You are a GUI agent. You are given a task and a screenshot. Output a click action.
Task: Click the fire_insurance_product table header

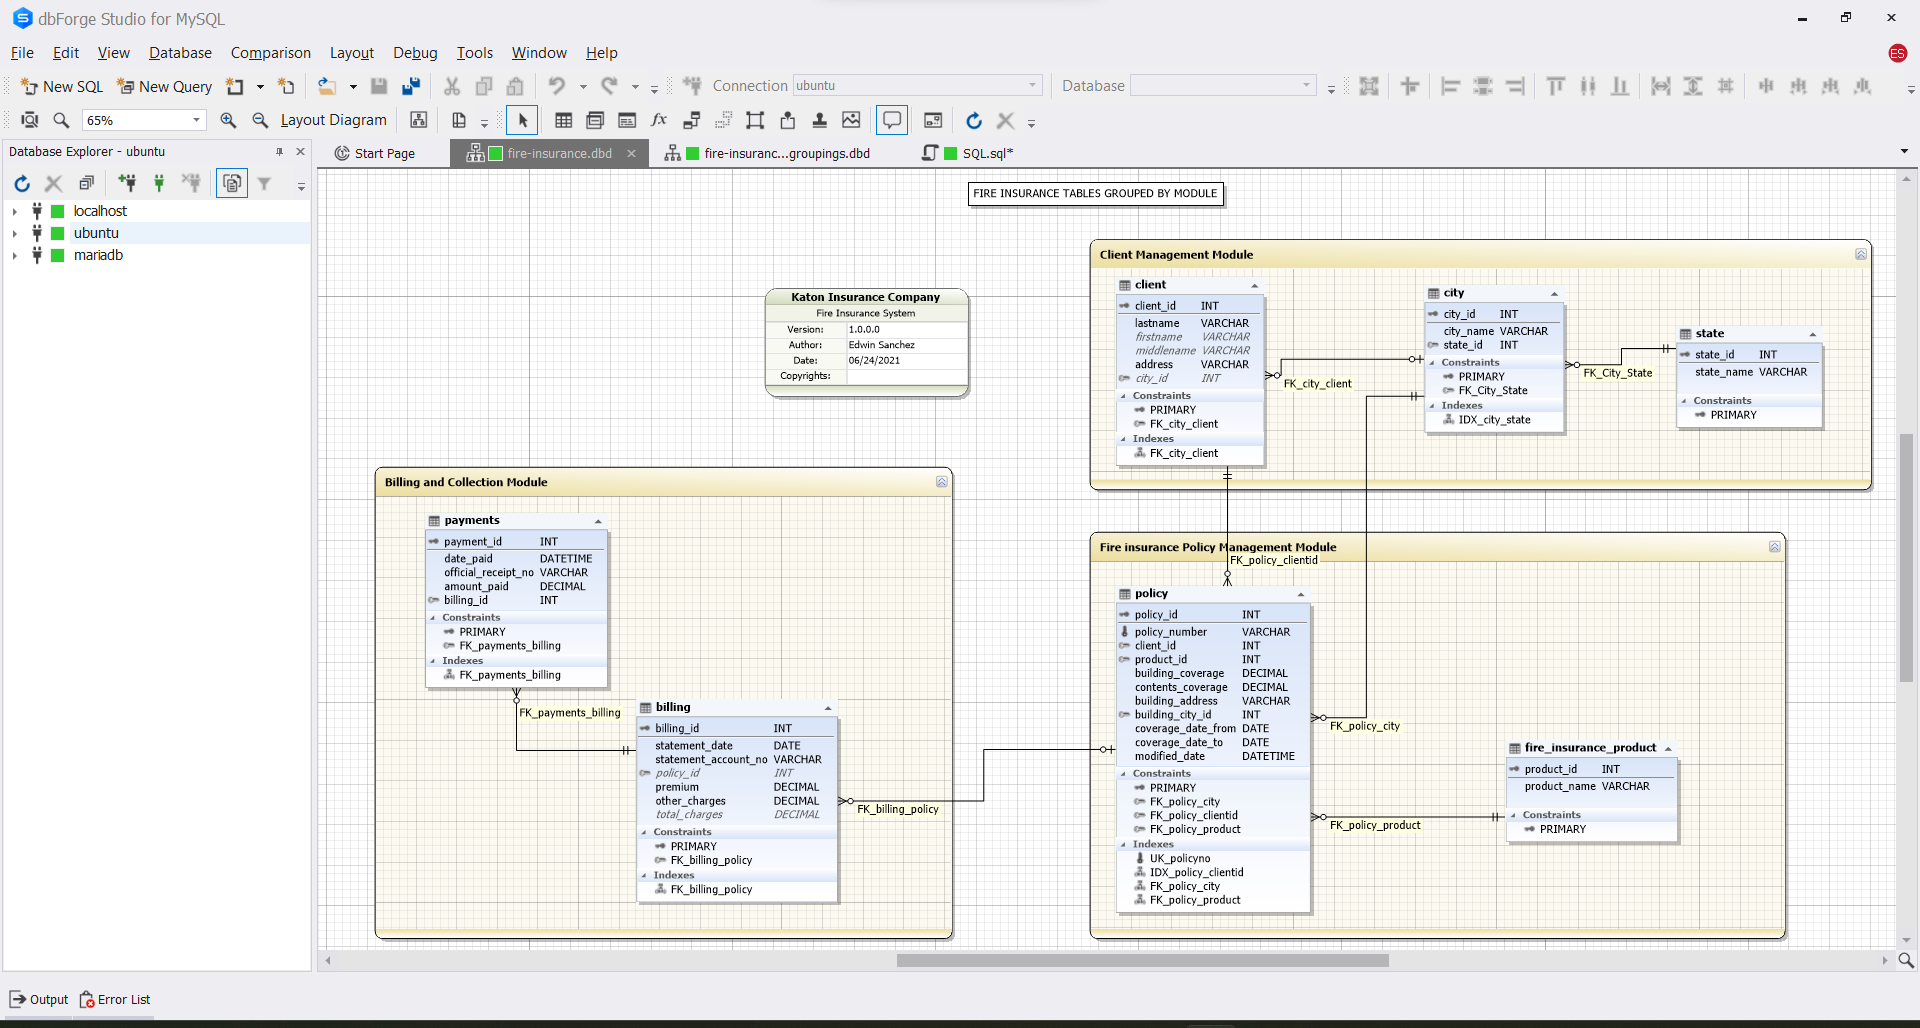[x=1592, y=748]
